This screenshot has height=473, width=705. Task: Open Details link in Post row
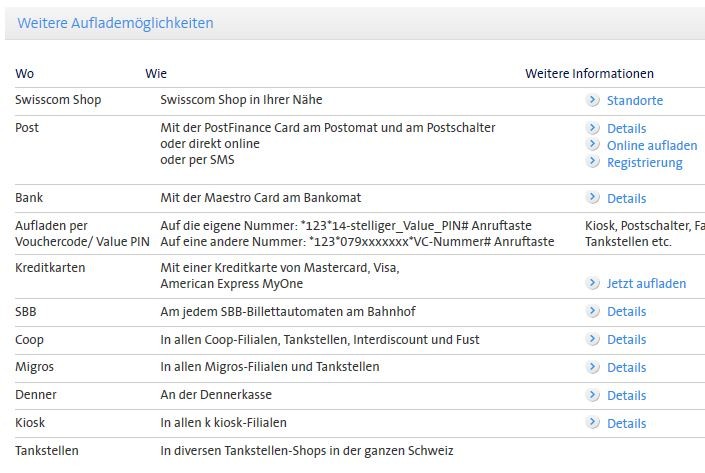point(626,129)
